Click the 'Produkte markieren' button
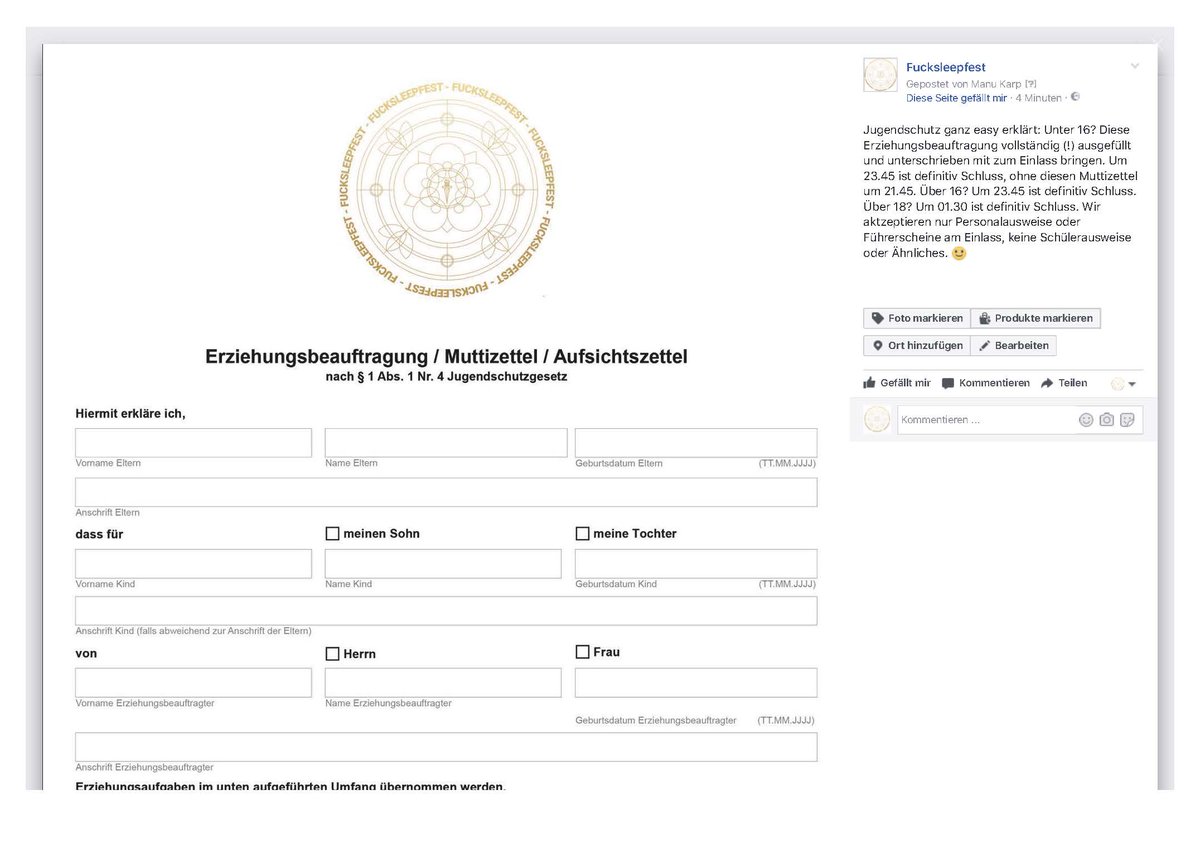1200x848 pixels. [1036, 318]
